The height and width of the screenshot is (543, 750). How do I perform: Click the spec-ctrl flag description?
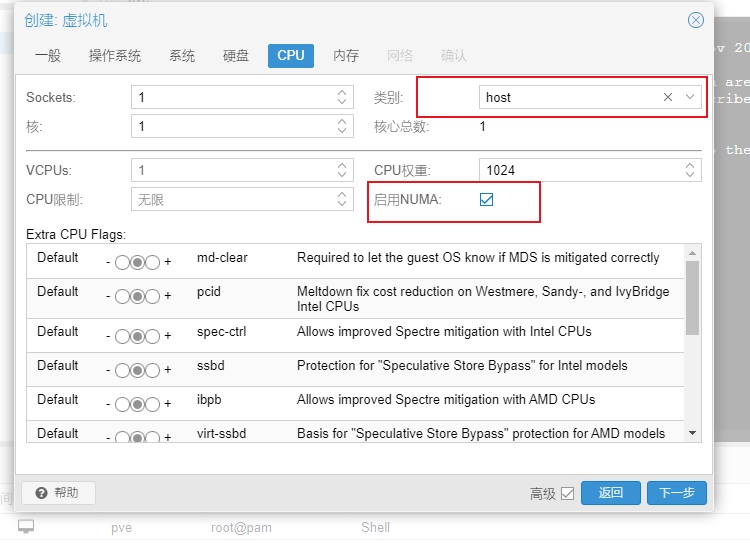(x=444, y=332)
